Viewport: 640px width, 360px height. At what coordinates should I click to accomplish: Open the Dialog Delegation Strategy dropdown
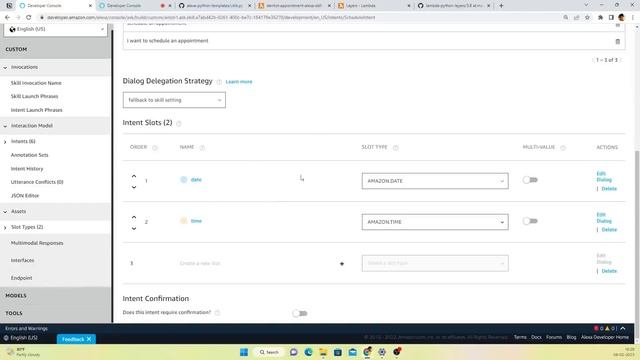coord(174,100)
